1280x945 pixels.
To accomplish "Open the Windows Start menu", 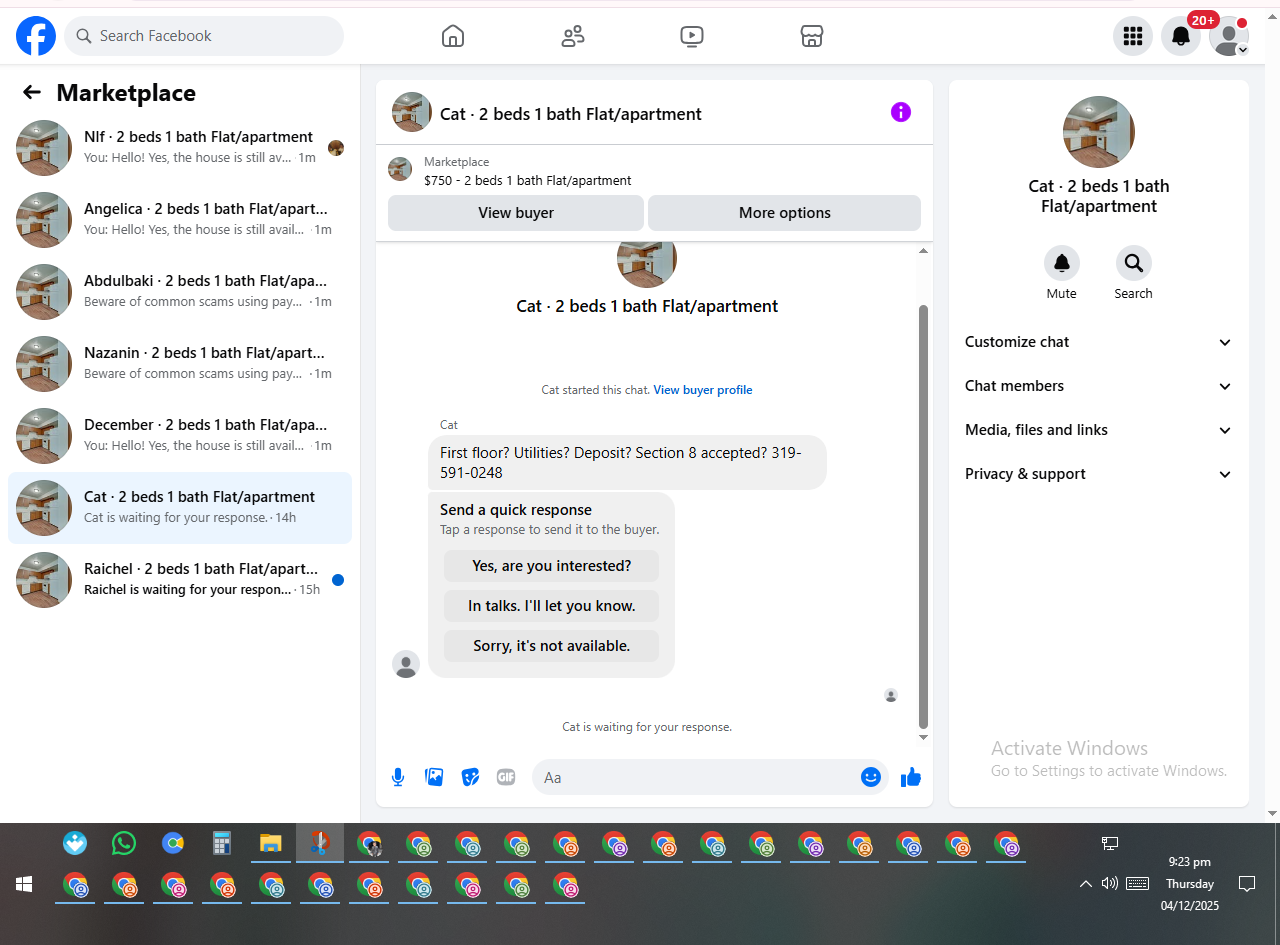I will tap(24, 884).
